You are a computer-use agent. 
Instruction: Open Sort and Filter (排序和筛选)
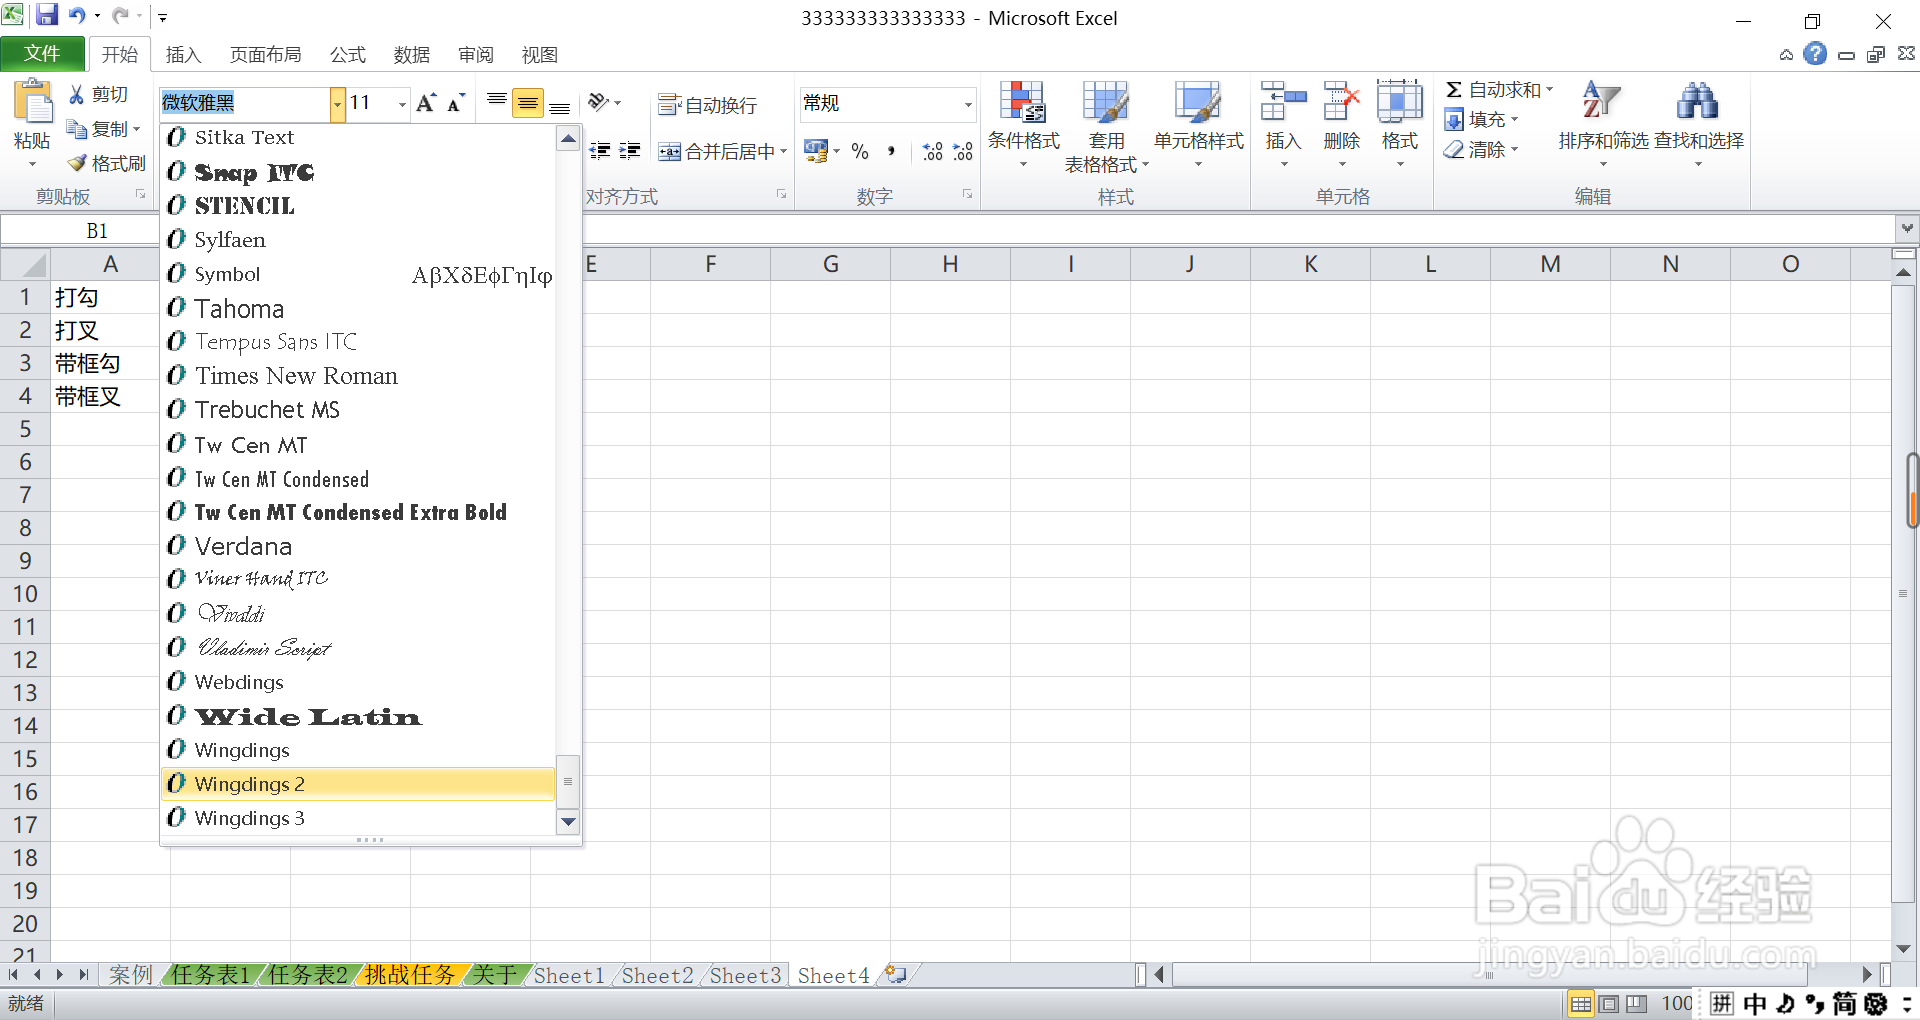click(x=1603, y=125)
